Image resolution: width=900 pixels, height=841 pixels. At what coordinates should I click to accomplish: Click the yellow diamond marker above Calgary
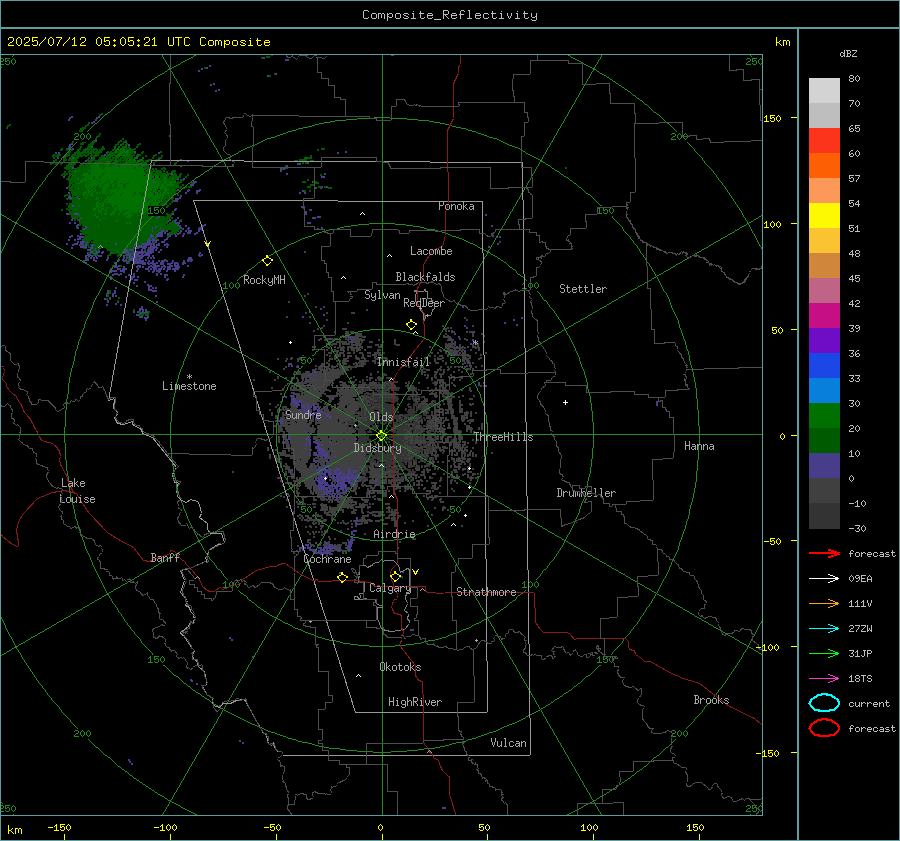pos(395,576)
